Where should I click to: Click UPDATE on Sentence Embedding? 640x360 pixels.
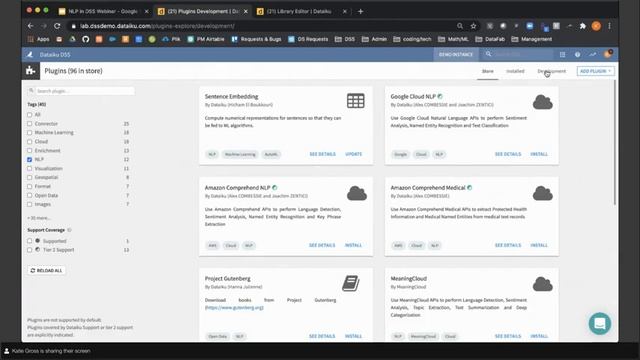coord(353,154)
